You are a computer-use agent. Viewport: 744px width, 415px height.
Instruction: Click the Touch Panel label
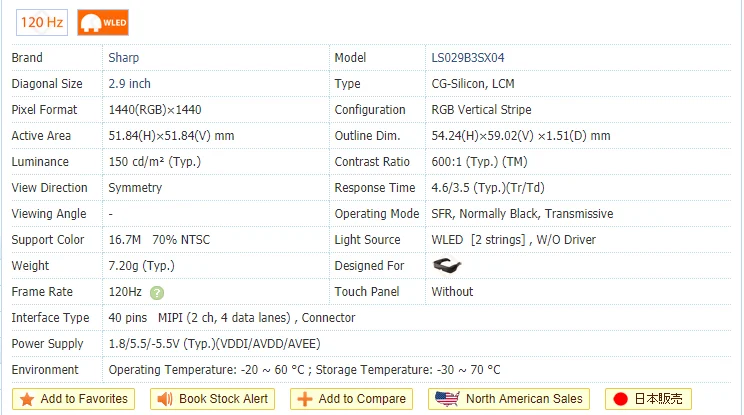click(x=367, y=292)
